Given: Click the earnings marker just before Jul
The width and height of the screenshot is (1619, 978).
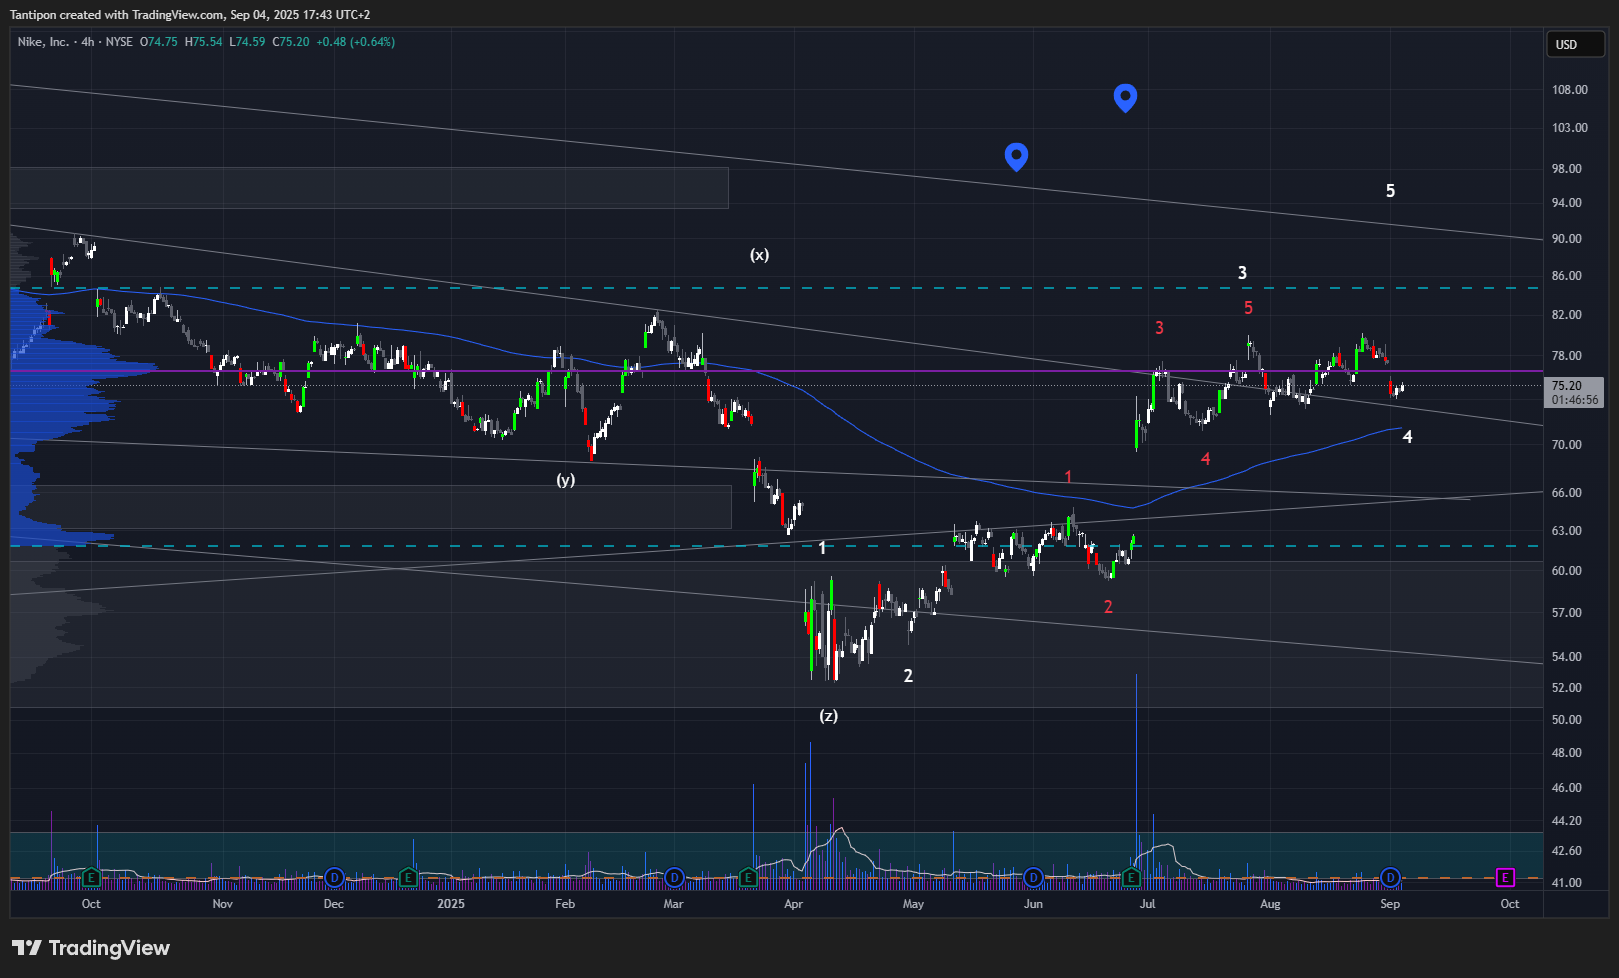Looking at the screenshot, I should pyautogui.click(x=1131, y=878).
